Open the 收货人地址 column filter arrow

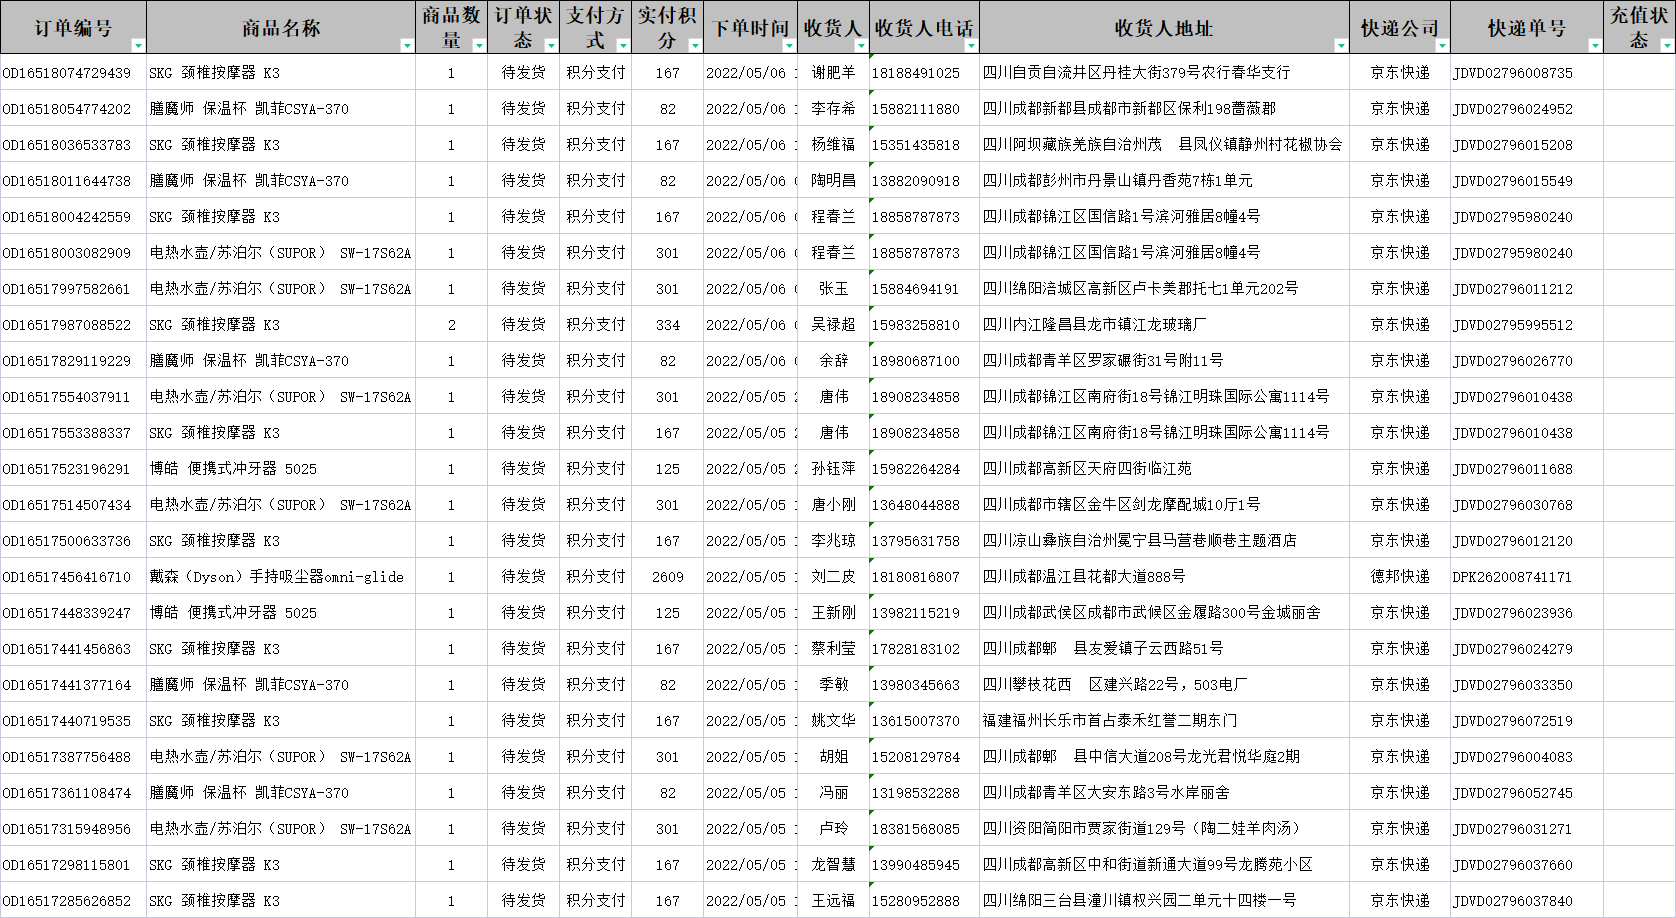(x=1341, y=46)
